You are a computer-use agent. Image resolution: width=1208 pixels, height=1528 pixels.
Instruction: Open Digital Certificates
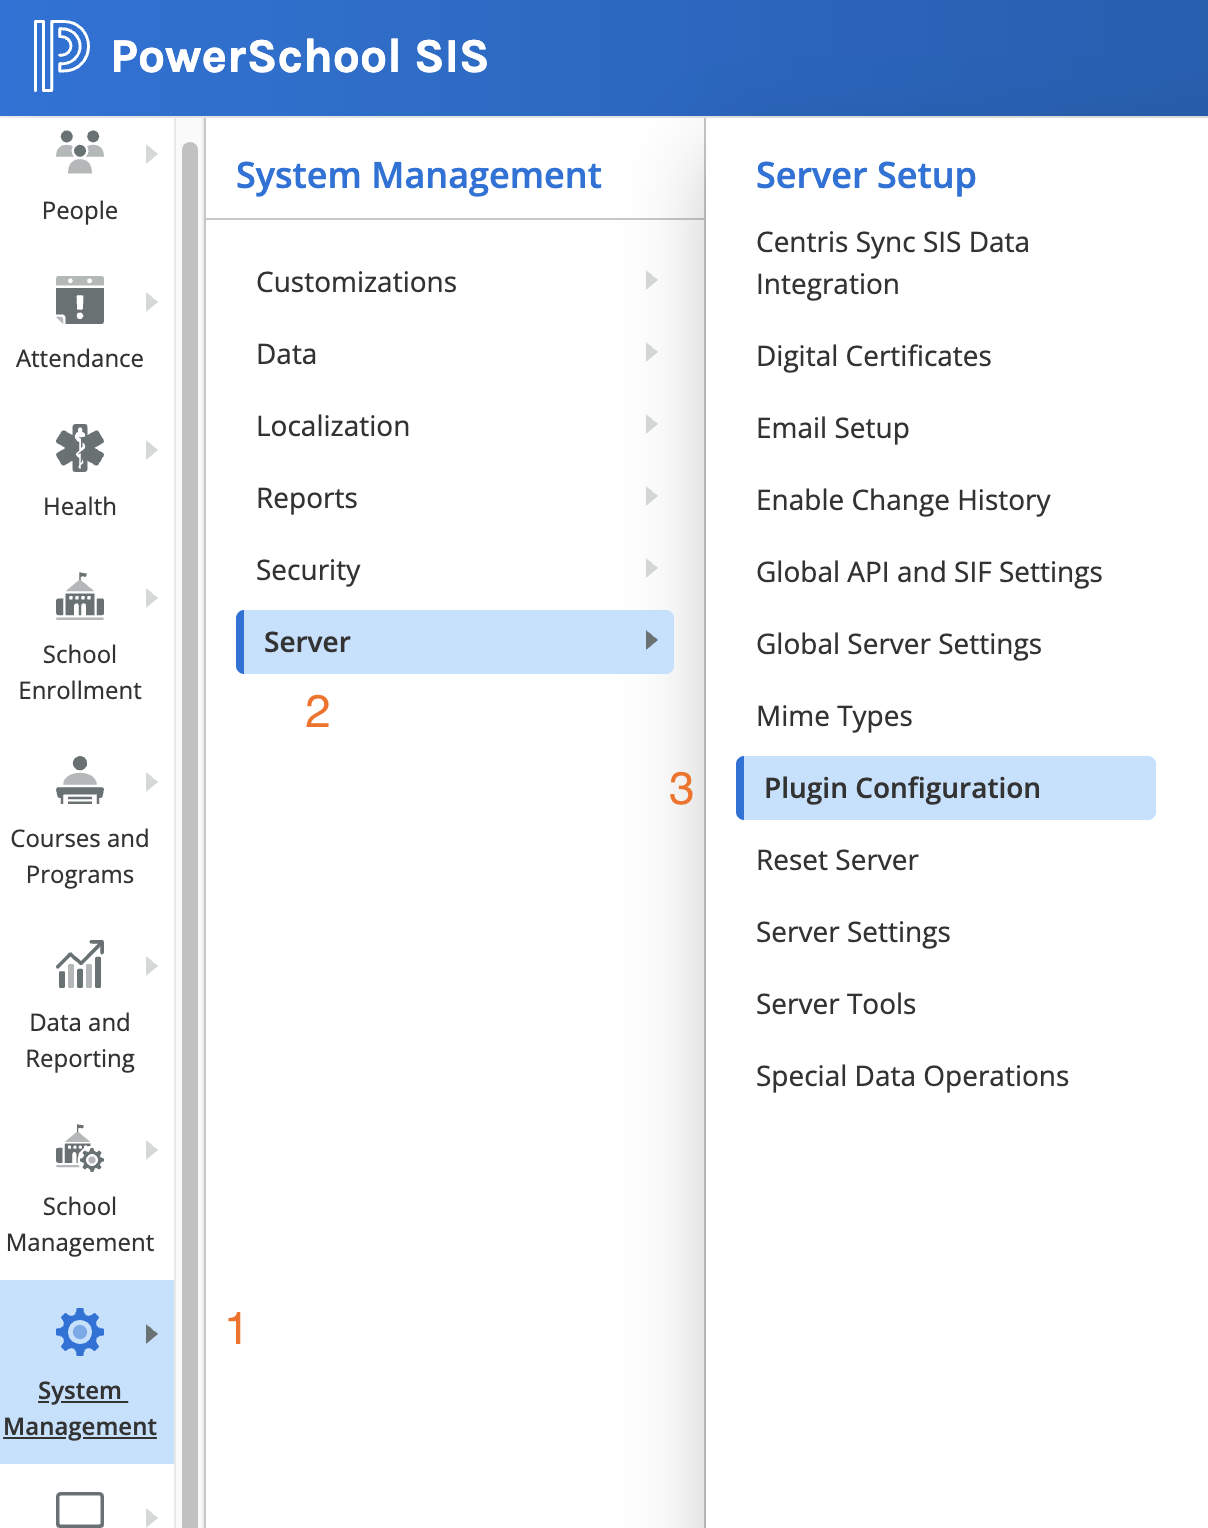click(x=873, y=356)
